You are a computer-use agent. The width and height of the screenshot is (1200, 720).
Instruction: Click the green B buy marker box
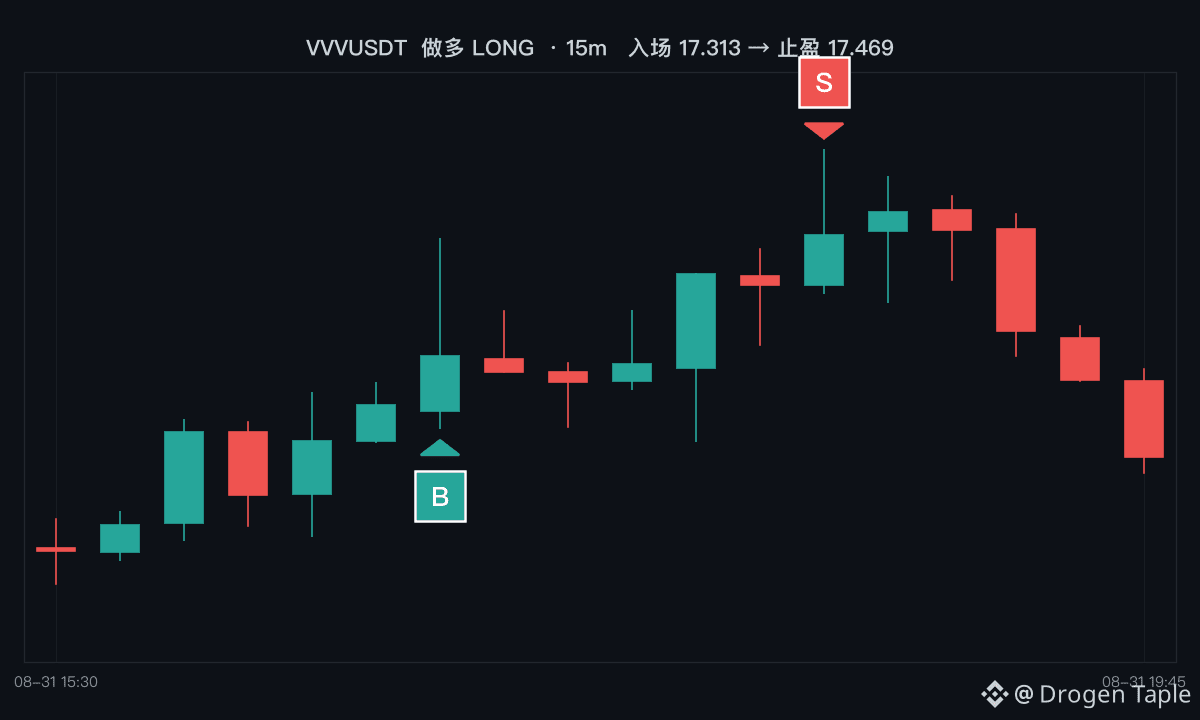(x=440, y=496)
